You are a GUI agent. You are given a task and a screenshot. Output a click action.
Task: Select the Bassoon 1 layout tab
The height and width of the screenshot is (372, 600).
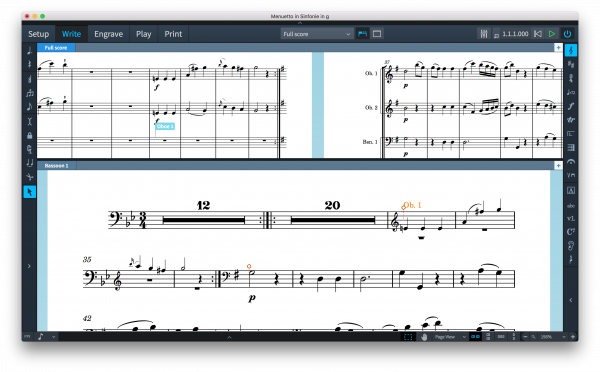pos(56,166)
